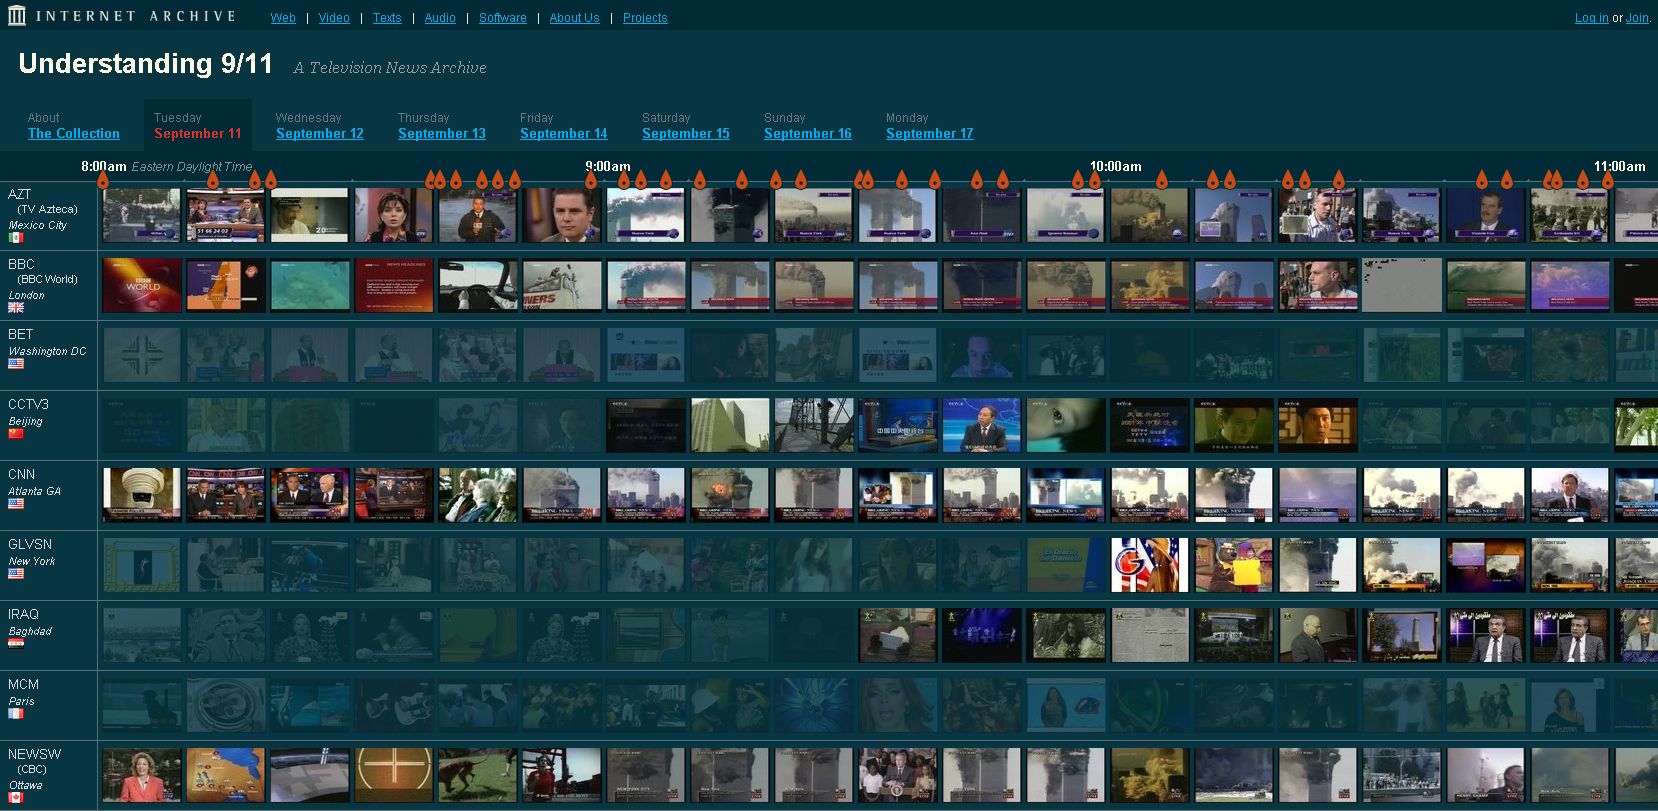Click the Iraqi flag under IRAQ Baghdad
Viewport: 1658px width, 811px height.
(16, 643)
